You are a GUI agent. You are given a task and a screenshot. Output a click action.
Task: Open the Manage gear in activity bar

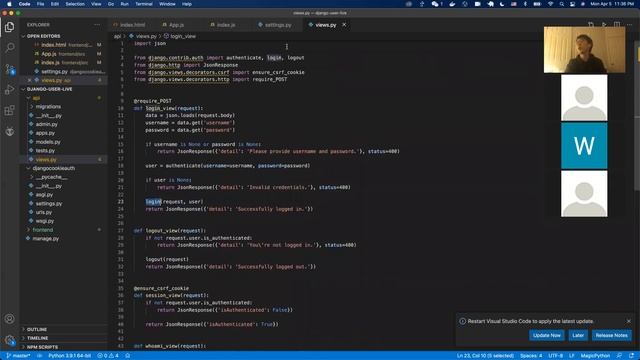pos(9,340)
